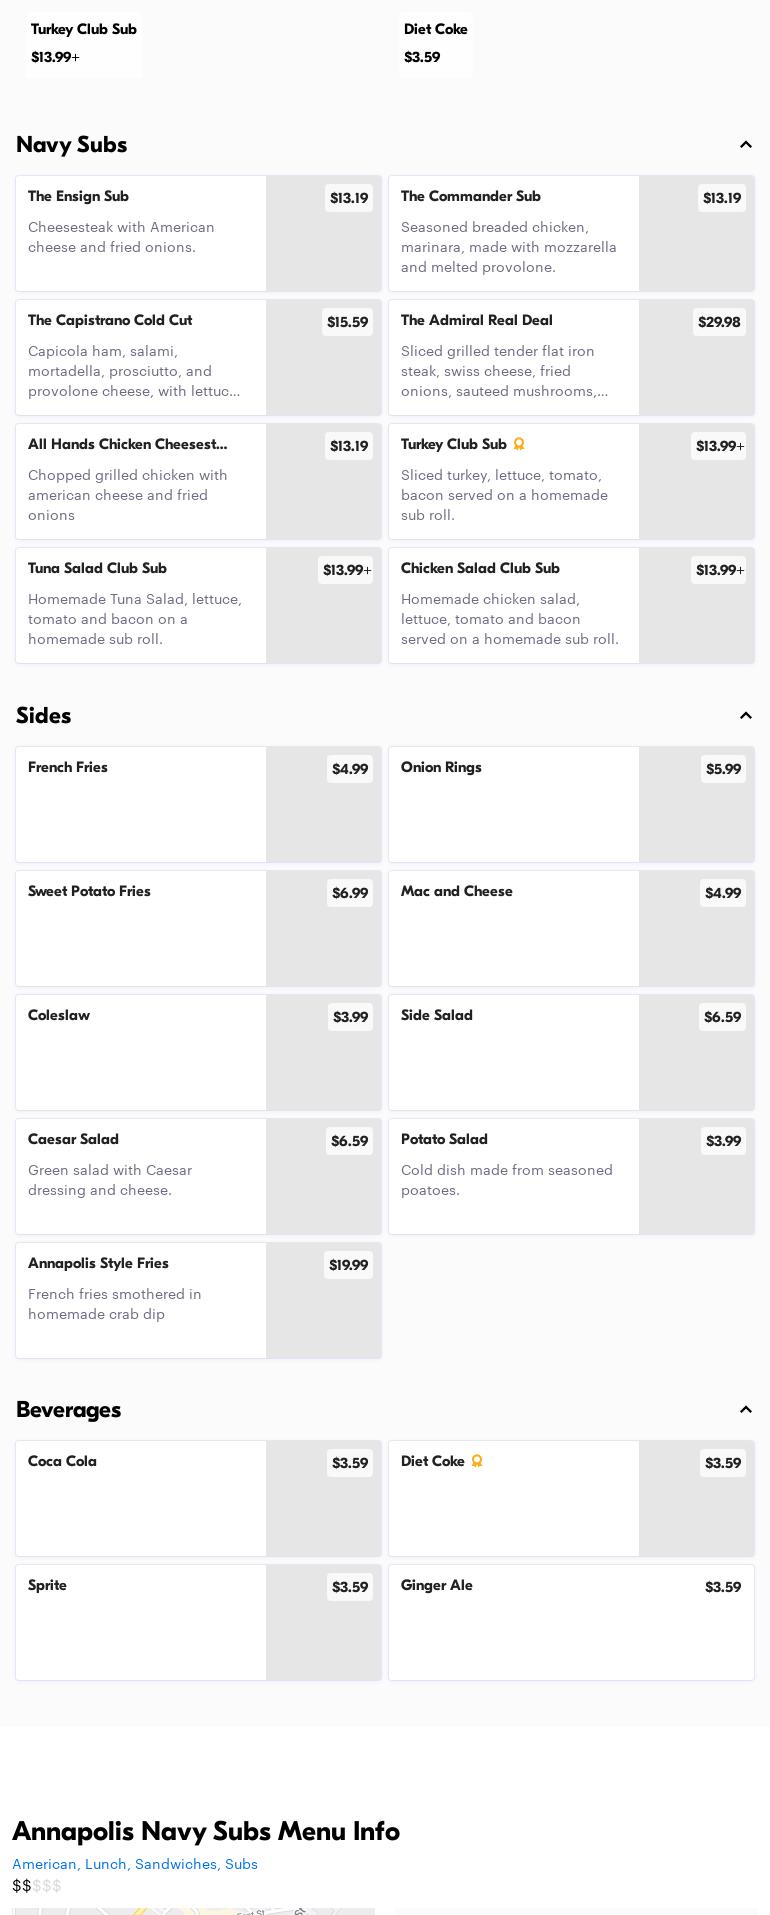Collapse the Beverages section

click(x=746, y=1410)
